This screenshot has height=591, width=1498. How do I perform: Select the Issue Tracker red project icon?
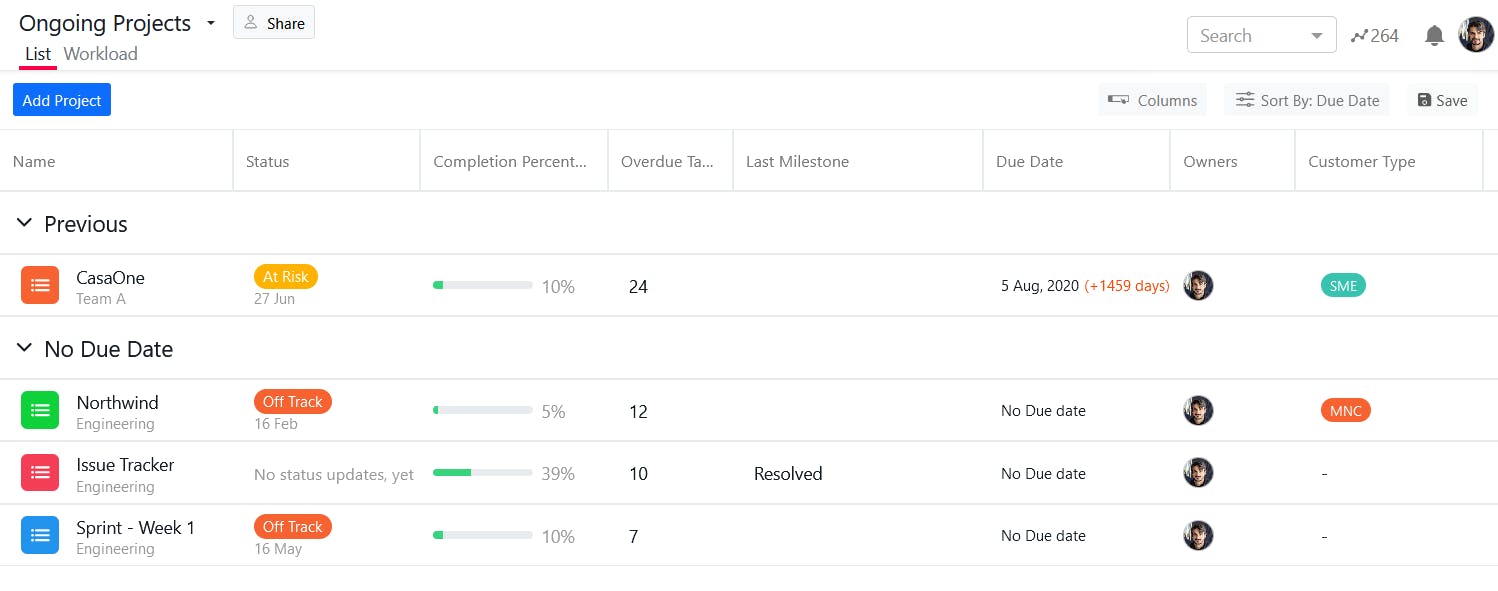point(40,472)
